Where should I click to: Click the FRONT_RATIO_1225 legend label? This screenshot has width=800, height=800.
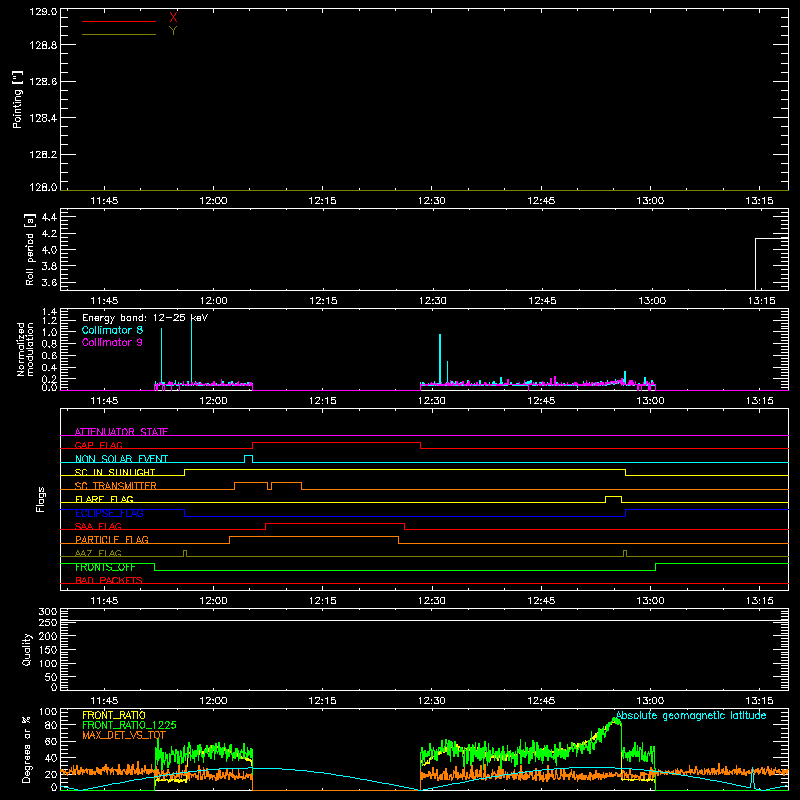[x=129, y=725]
